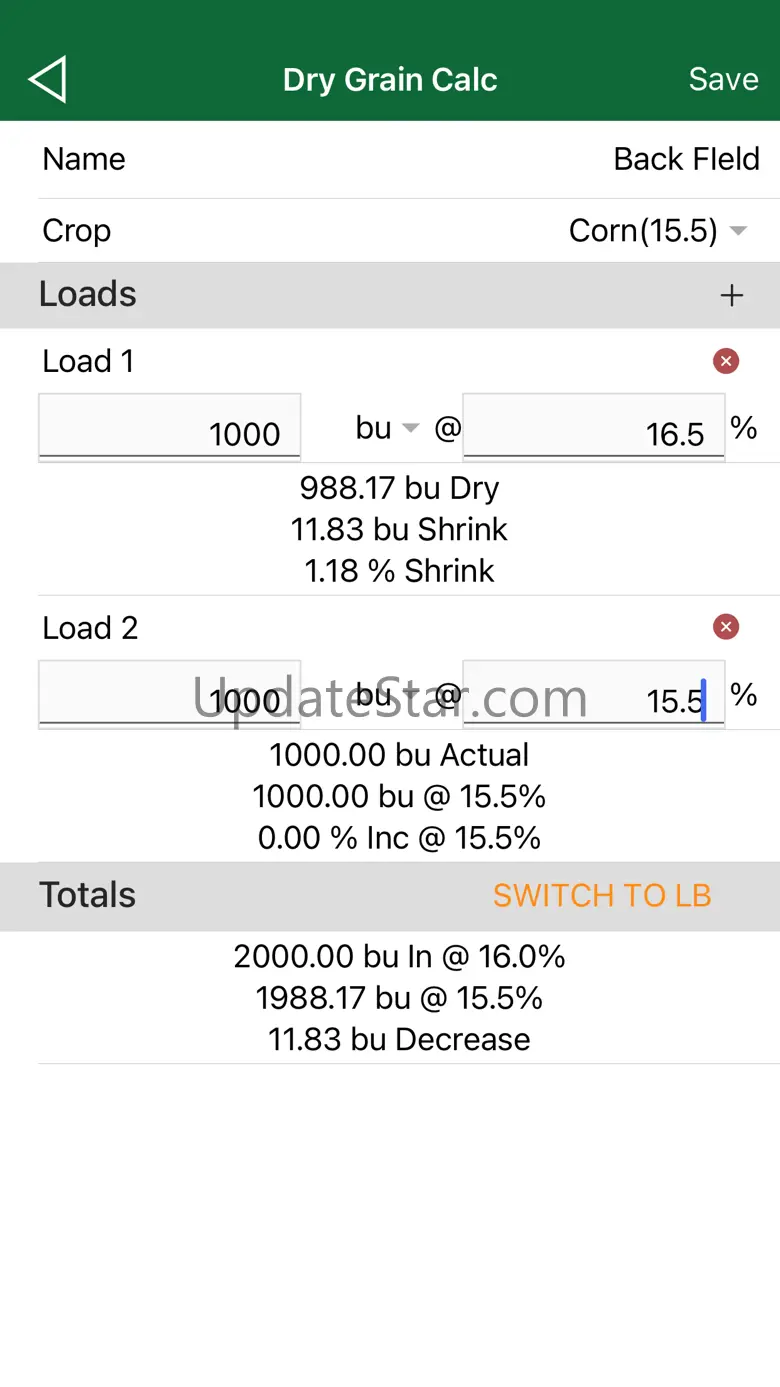Tap Load 1 result 988.17 bu Dry
Viewport: 780px width, 1387px height.
[399, 488]
